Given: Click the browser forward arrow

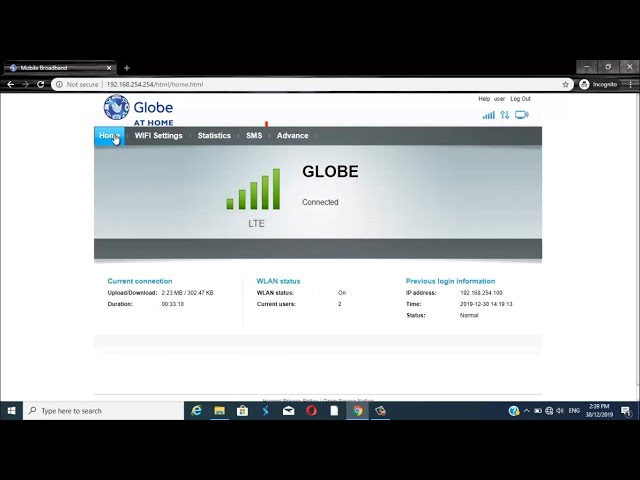Looking at the screenshot, I should (26, 84).
